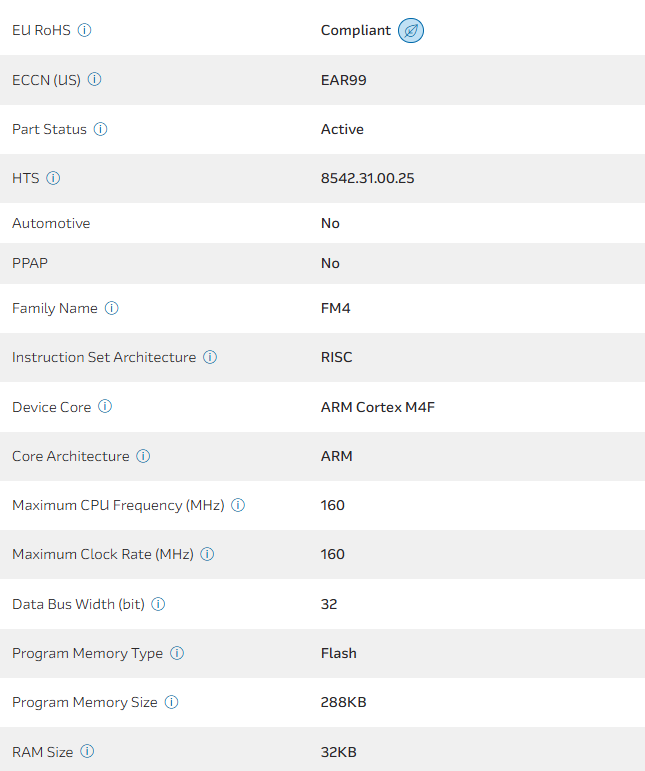Click the HTS code value 8542.31.00.25
The width and height of the screenshot is (645, 771).
(367, 178)
